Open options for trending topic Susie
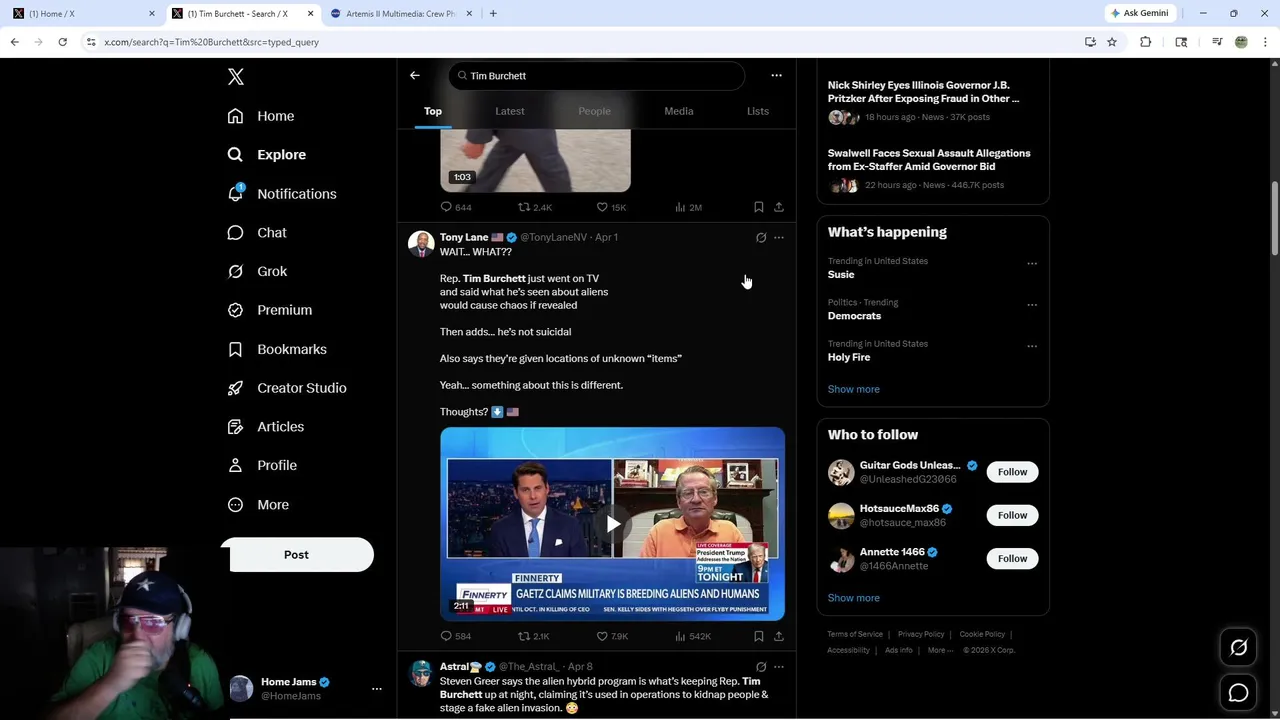 tap(1032, 264)
